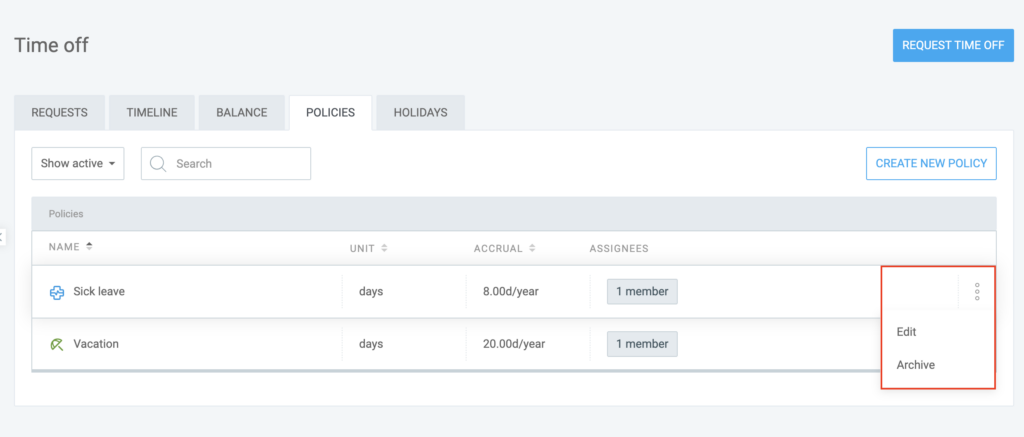Expand sidebar using left edge chevron
Viewport: 1024px width, 437px height.
[2, 236]
